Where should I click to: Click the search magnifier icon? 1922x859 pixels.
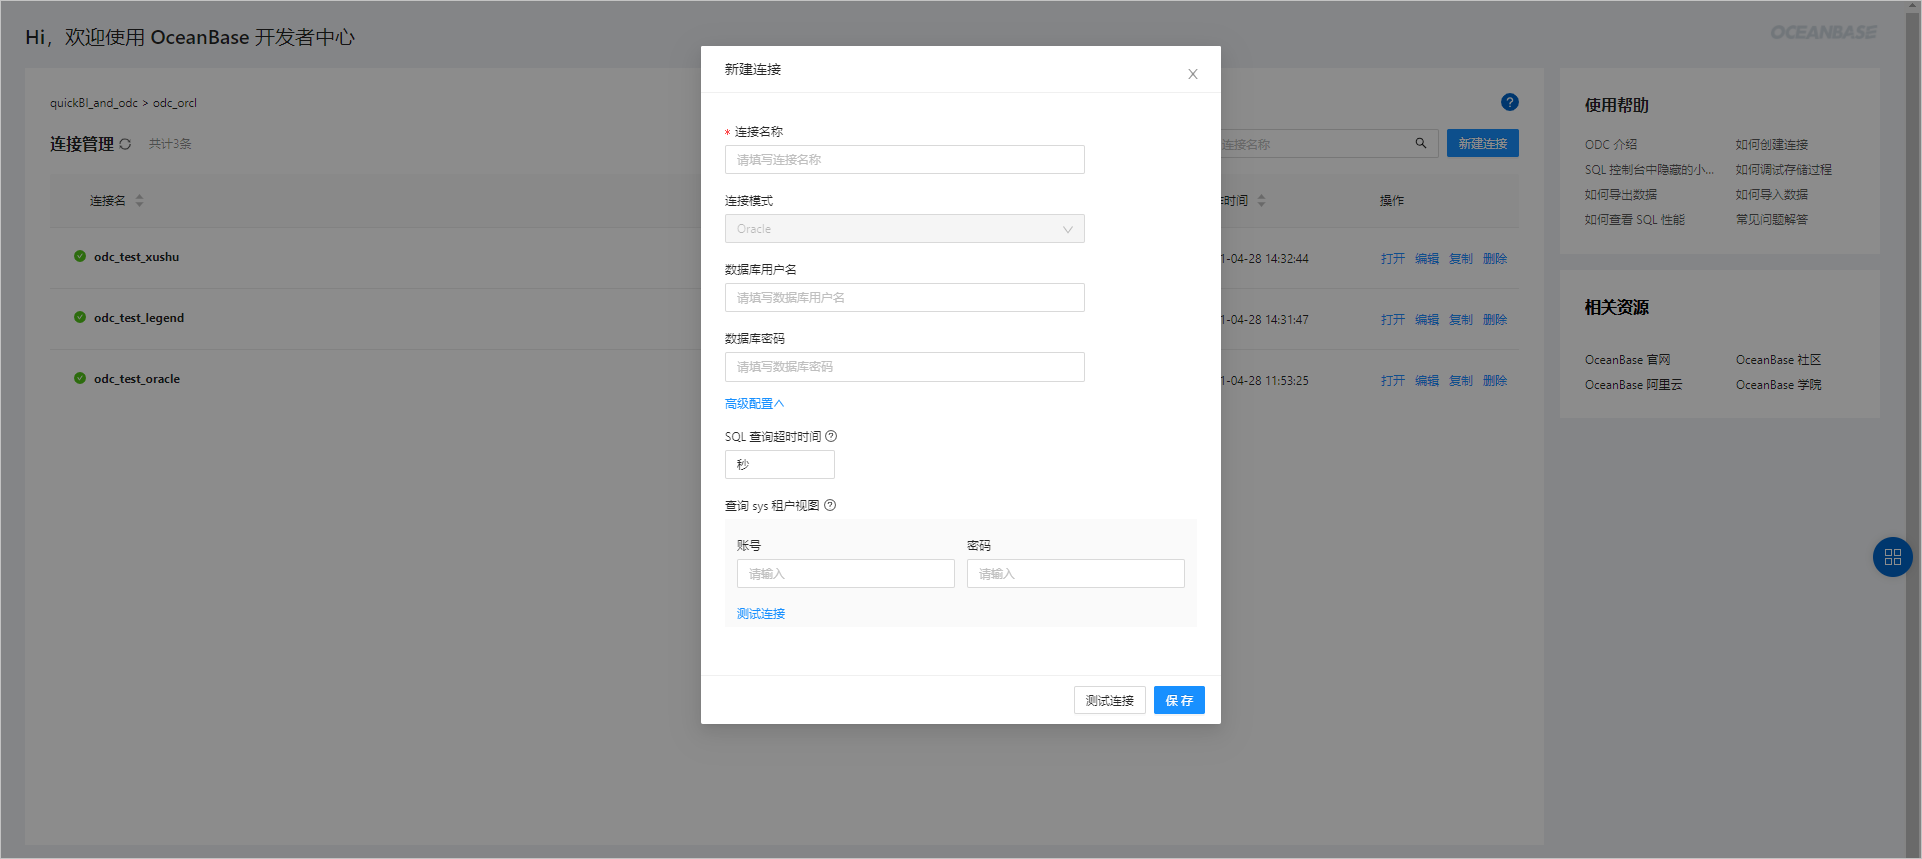pos(1420,144)
